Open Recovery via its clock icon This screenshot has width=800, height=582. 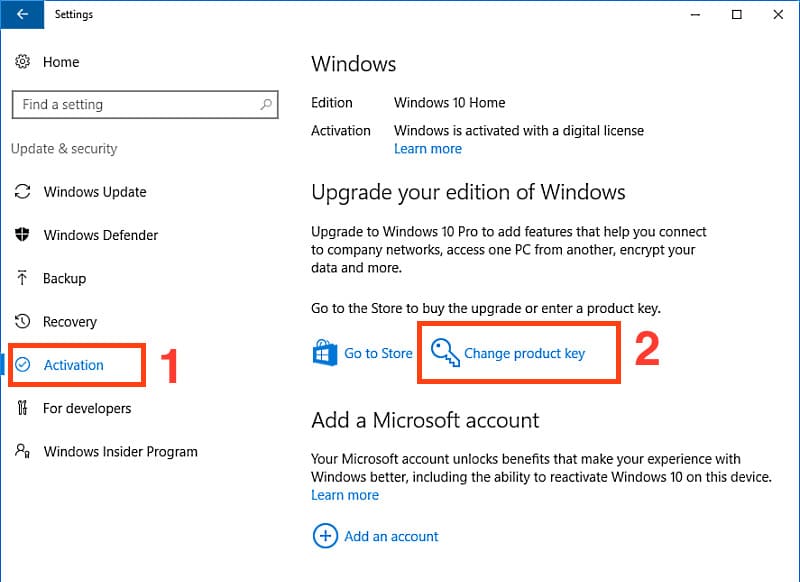tap(23, 321)
